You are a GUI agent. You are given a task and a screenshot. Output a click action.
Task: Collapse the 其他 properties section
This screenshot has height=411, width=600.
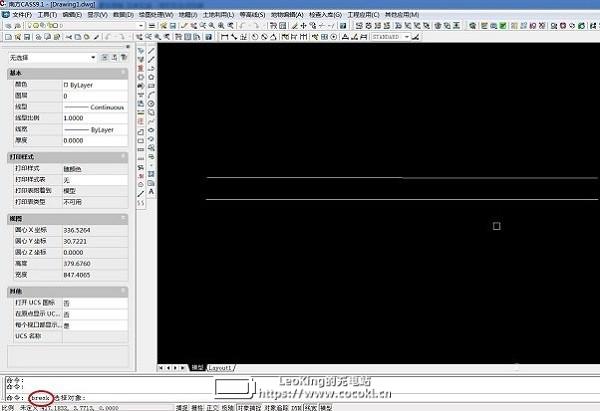(123, 291)
